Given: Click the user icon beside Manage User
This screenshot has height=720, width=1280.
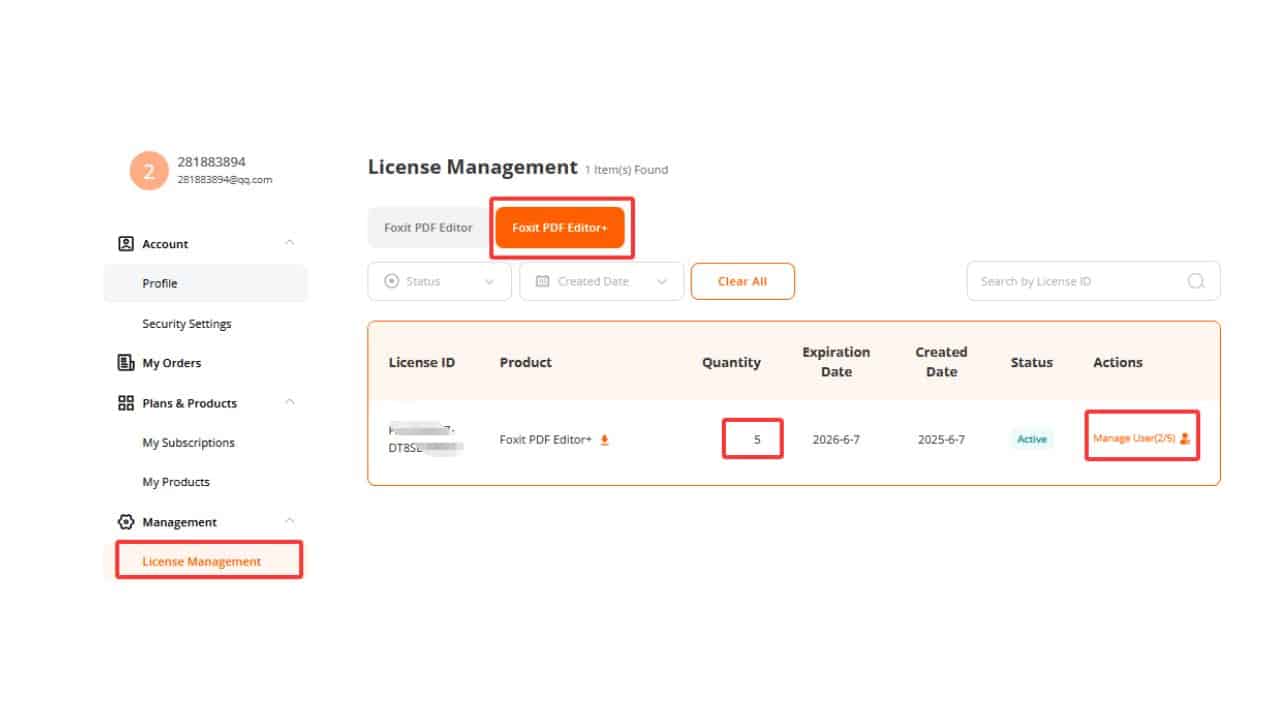Looking at the screenshot, I should point(1185,438).
